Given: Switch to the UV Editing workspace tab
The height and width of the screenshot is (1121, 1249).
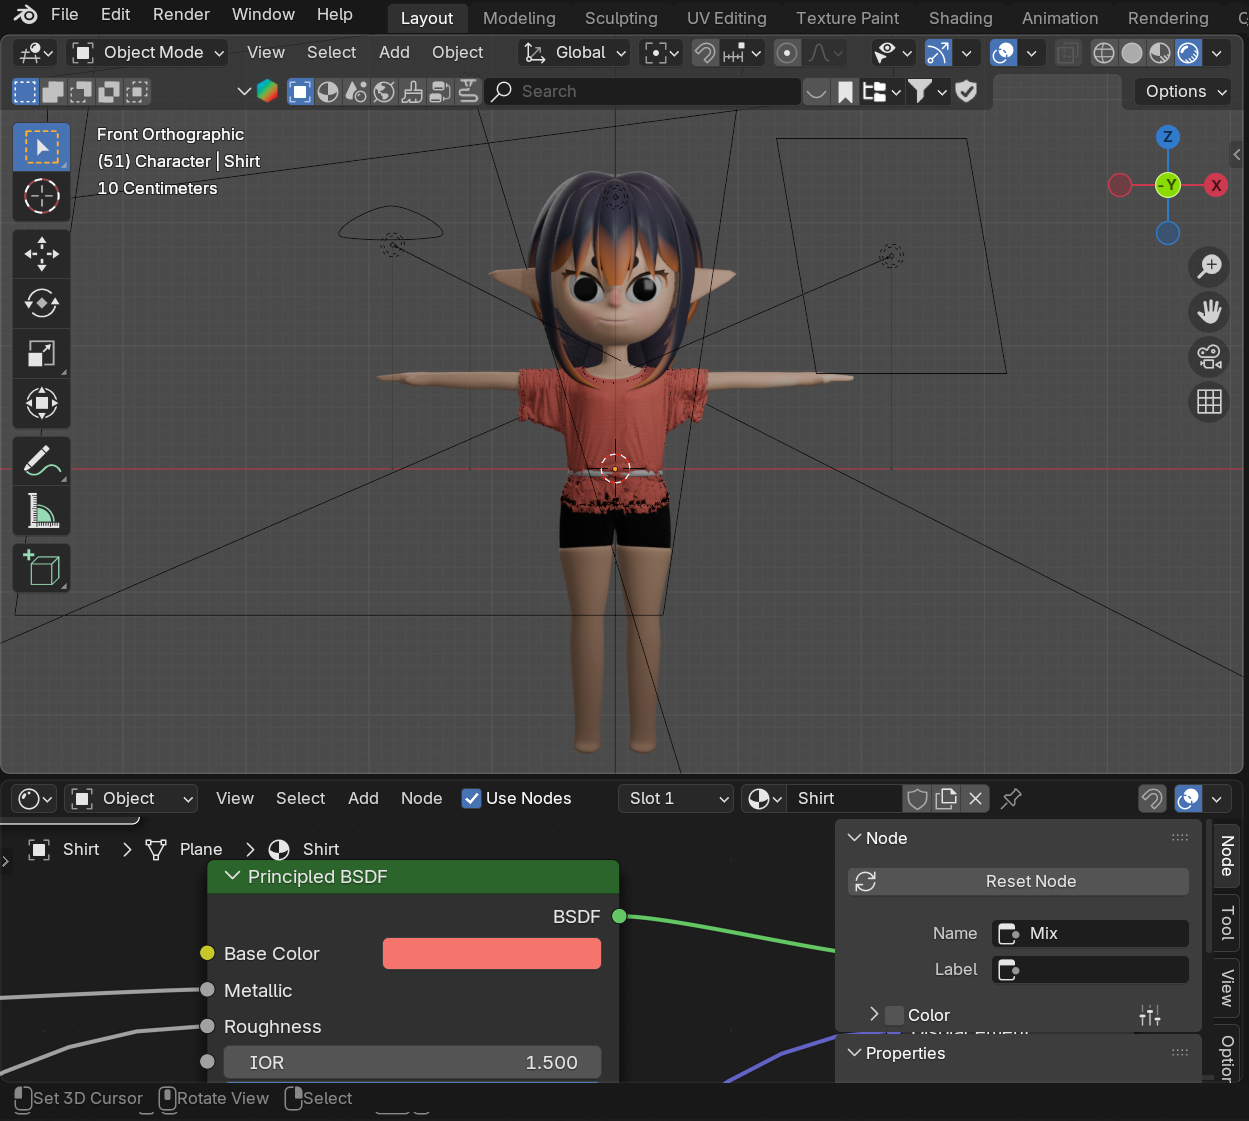Looking at the screenshot, I should 726,18.
